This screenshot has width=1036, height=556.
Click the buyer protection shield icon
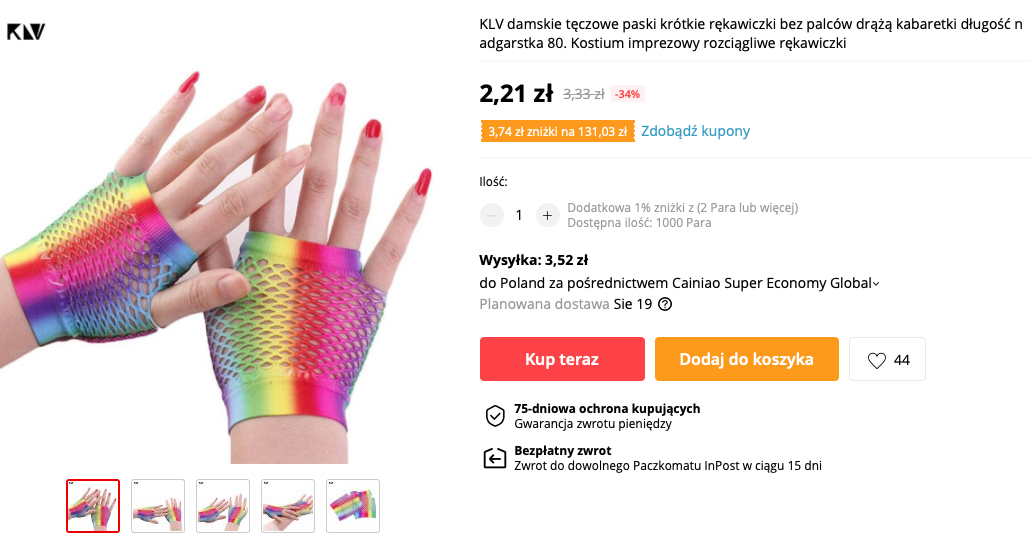click(495, 416)
